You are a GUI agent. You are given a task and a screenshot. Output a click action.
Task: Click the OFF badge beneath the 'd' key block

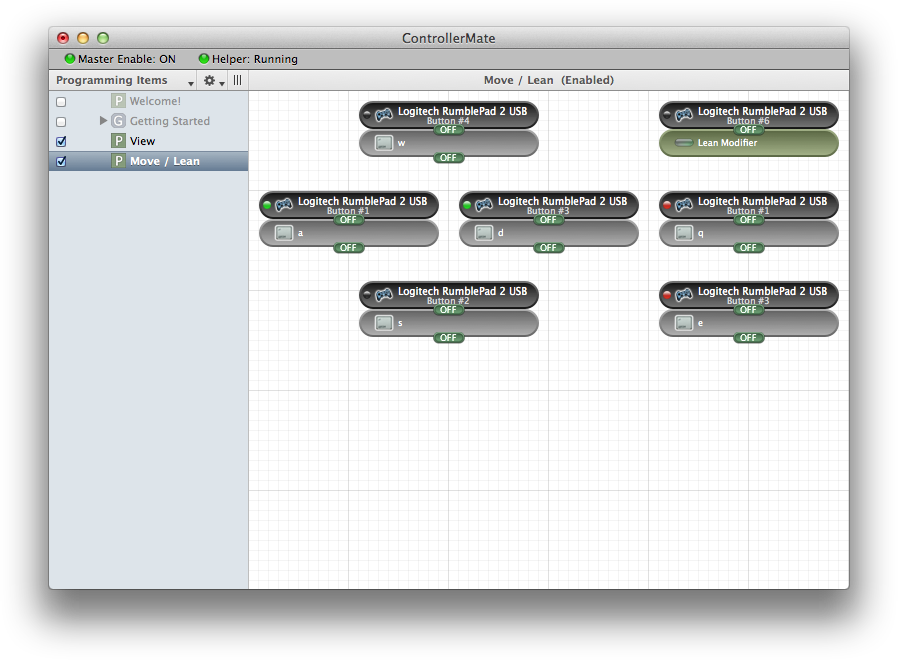pos(548,248)
